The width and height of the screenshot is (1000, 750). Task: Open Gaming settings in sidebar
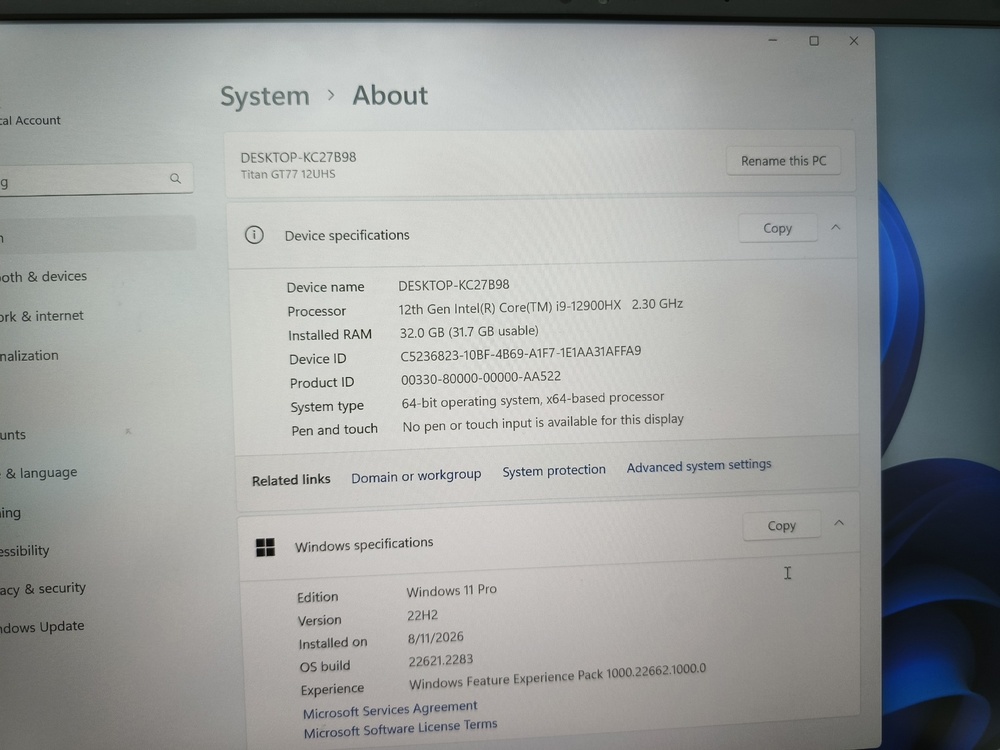10,513
